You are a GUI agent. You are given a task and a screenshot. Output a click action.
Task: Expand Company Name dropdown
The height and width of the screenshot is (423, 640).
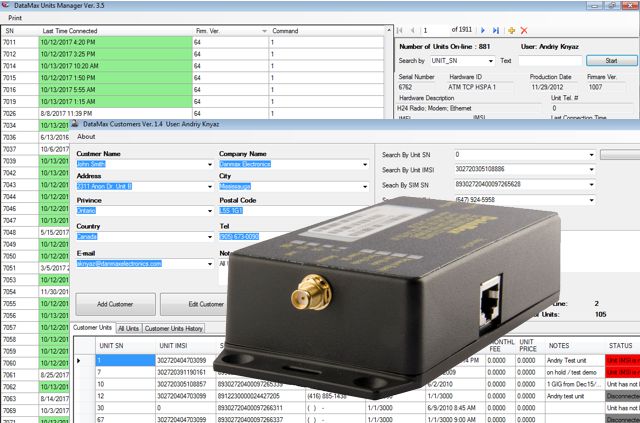[x=365, y=164]
